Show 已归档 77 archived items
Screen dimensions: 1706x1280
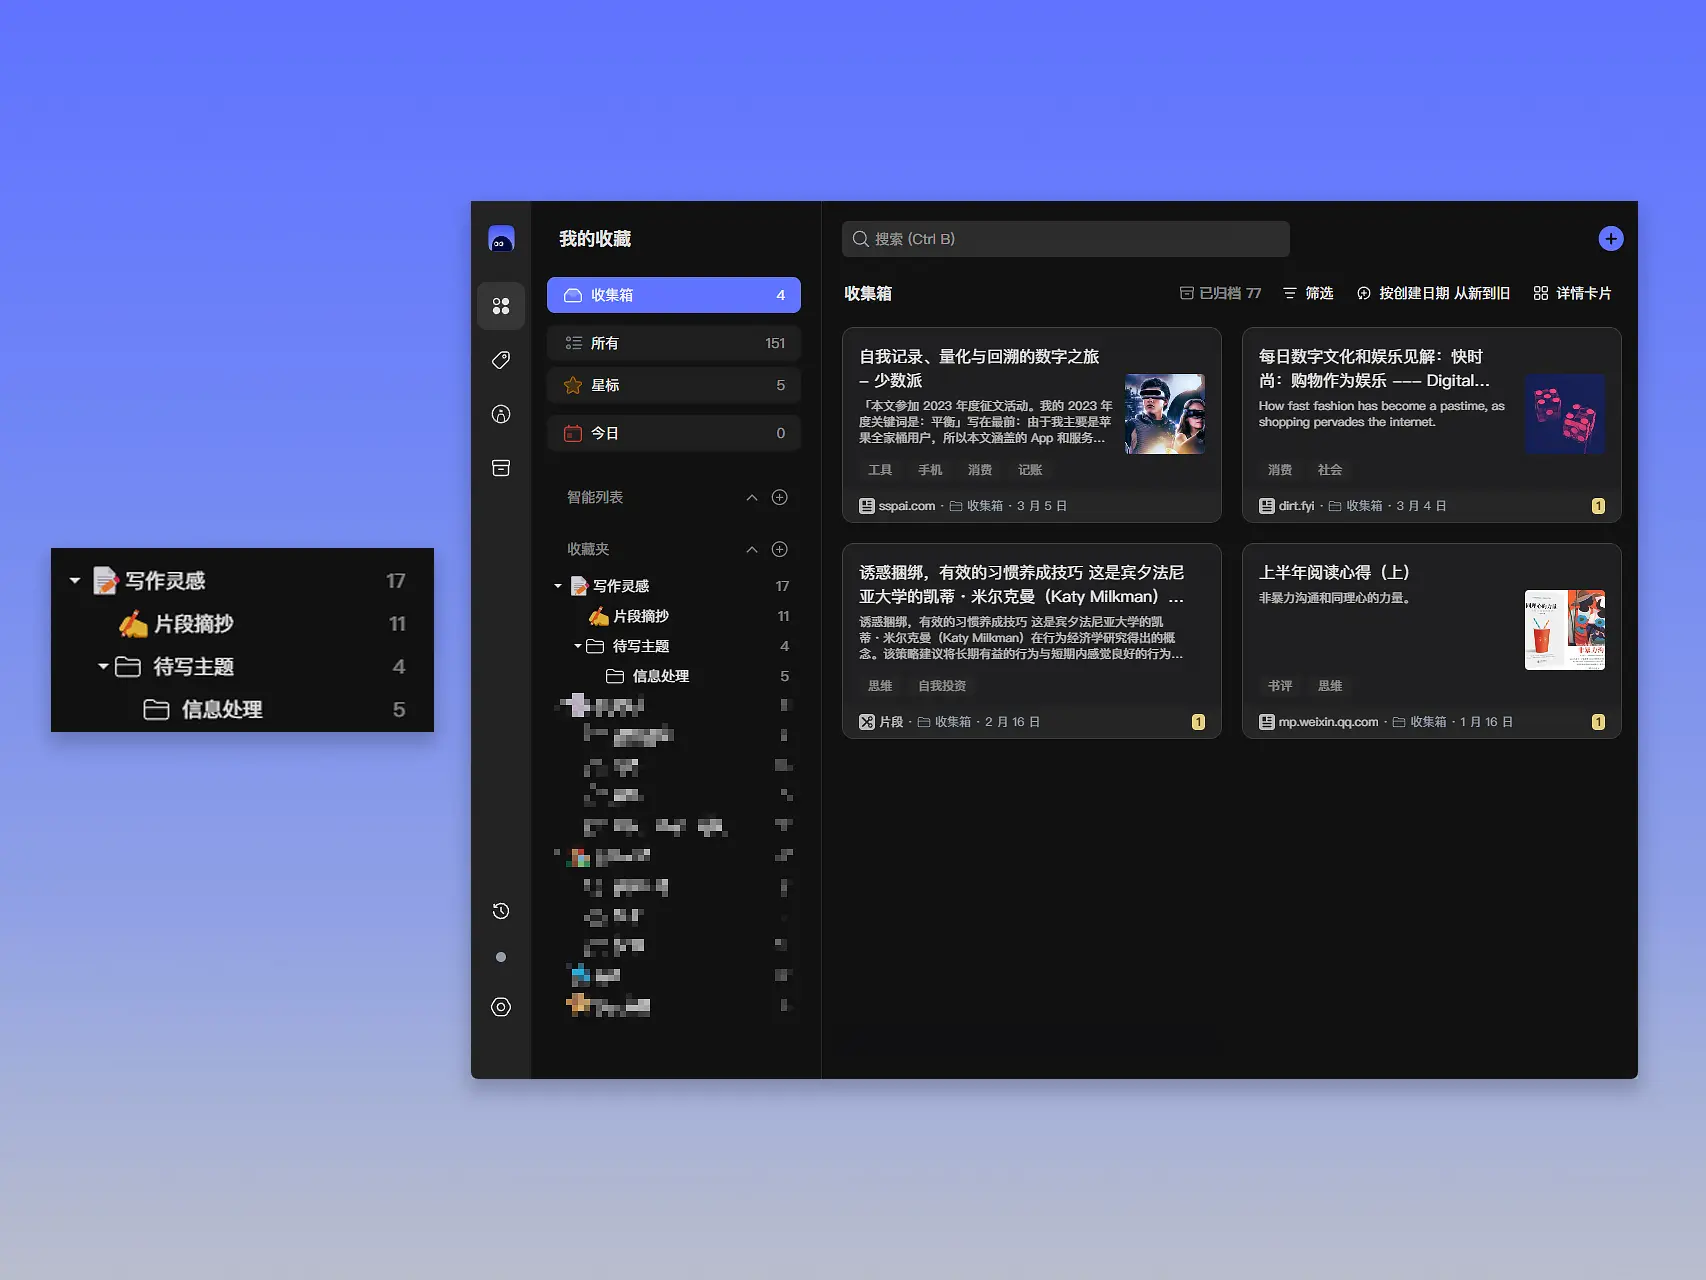point(1220,293)
